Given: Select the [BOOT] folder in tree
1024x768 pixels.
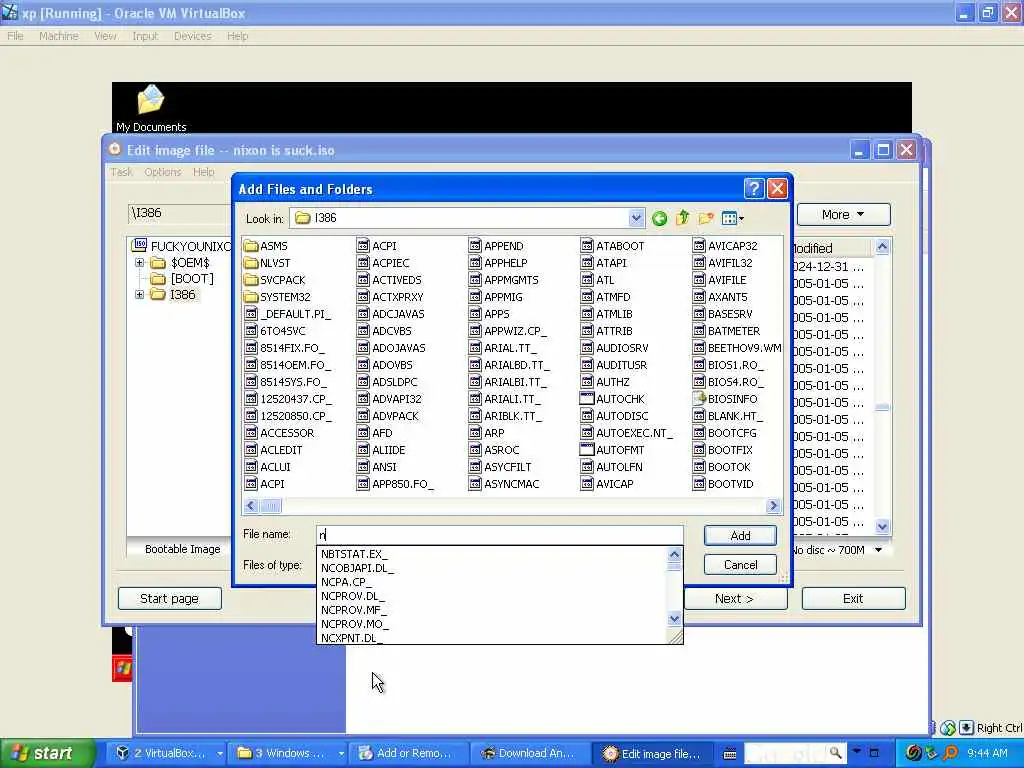Looking at the screenshot, I should click(182, 279).
